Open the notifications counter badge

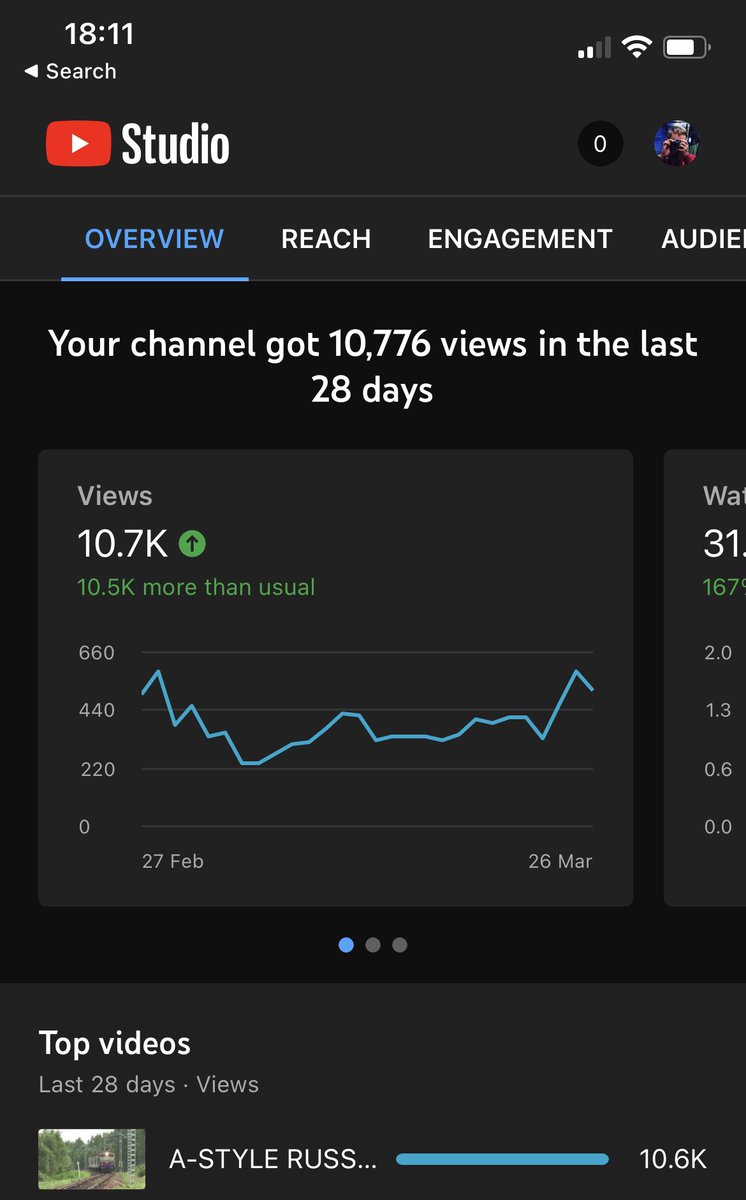(600, 144)
